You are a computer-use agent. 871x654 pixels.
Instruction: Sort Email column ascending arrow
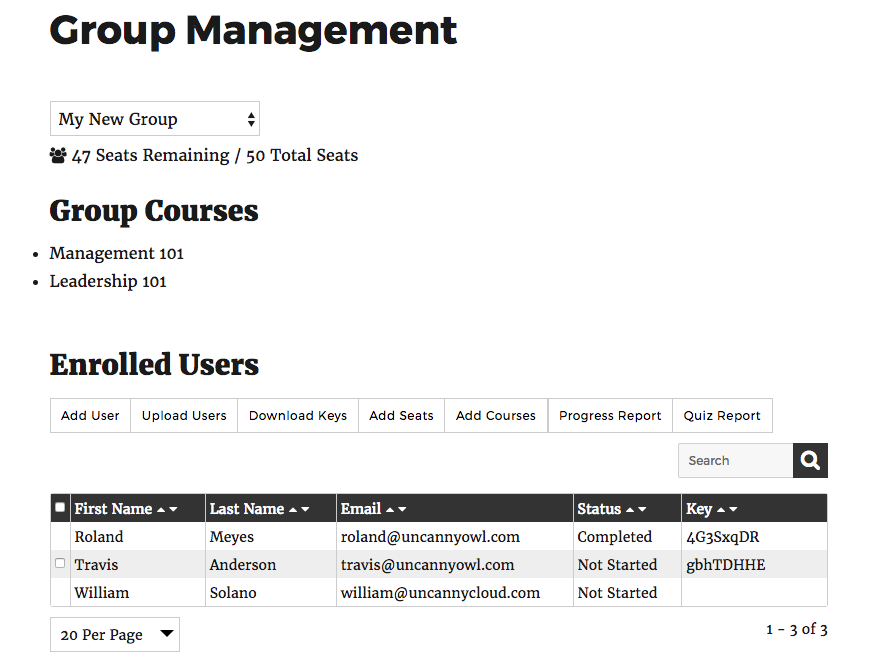[x=389, y=510]
